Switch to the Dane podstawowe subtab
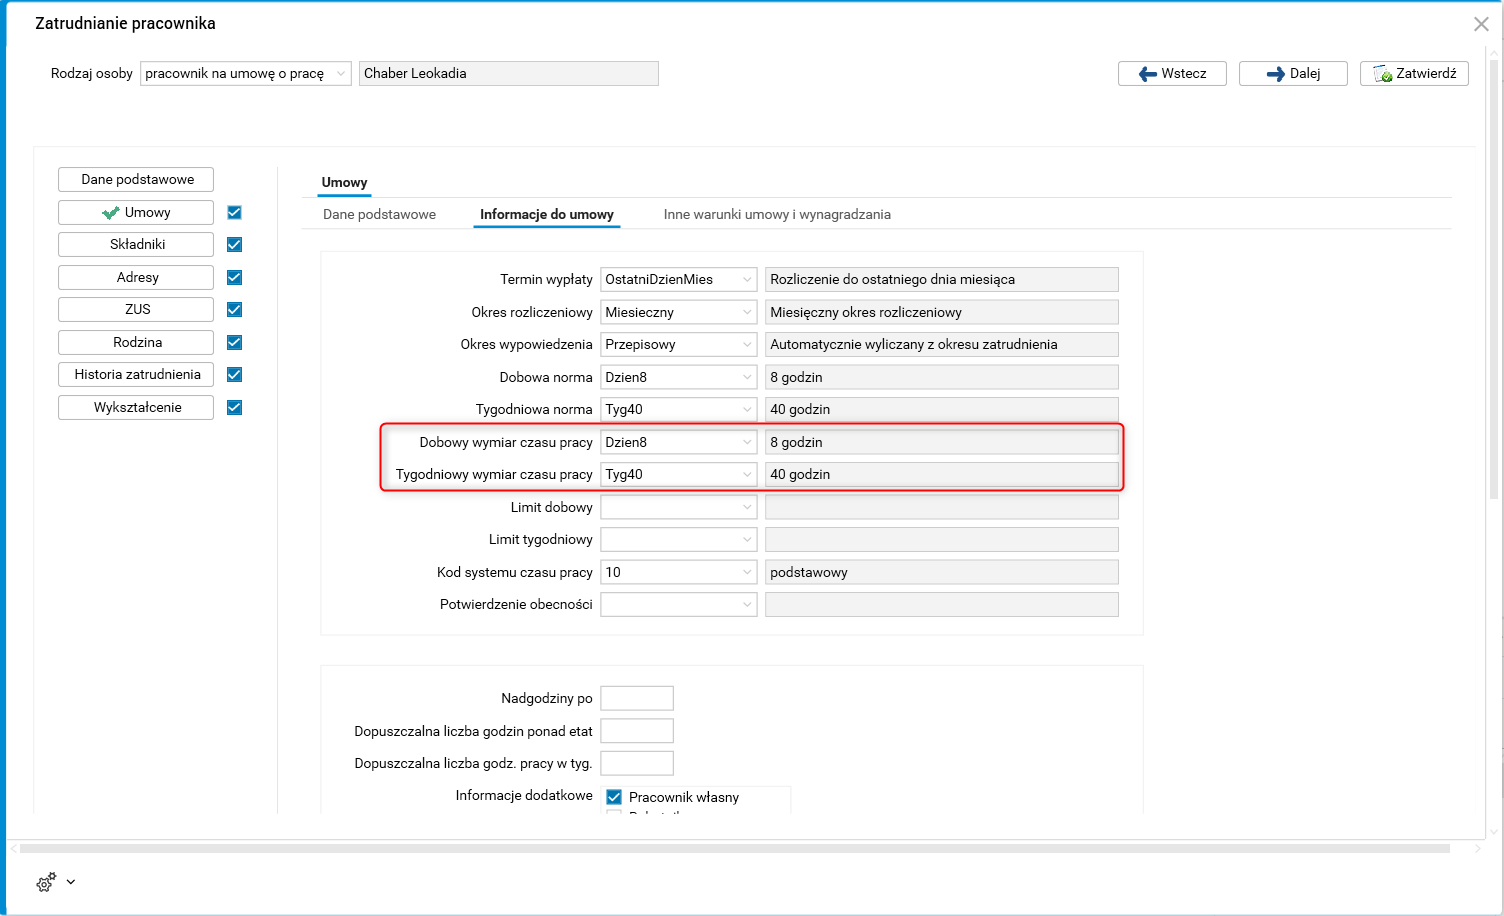1504x916 pixels. (379, 215)
